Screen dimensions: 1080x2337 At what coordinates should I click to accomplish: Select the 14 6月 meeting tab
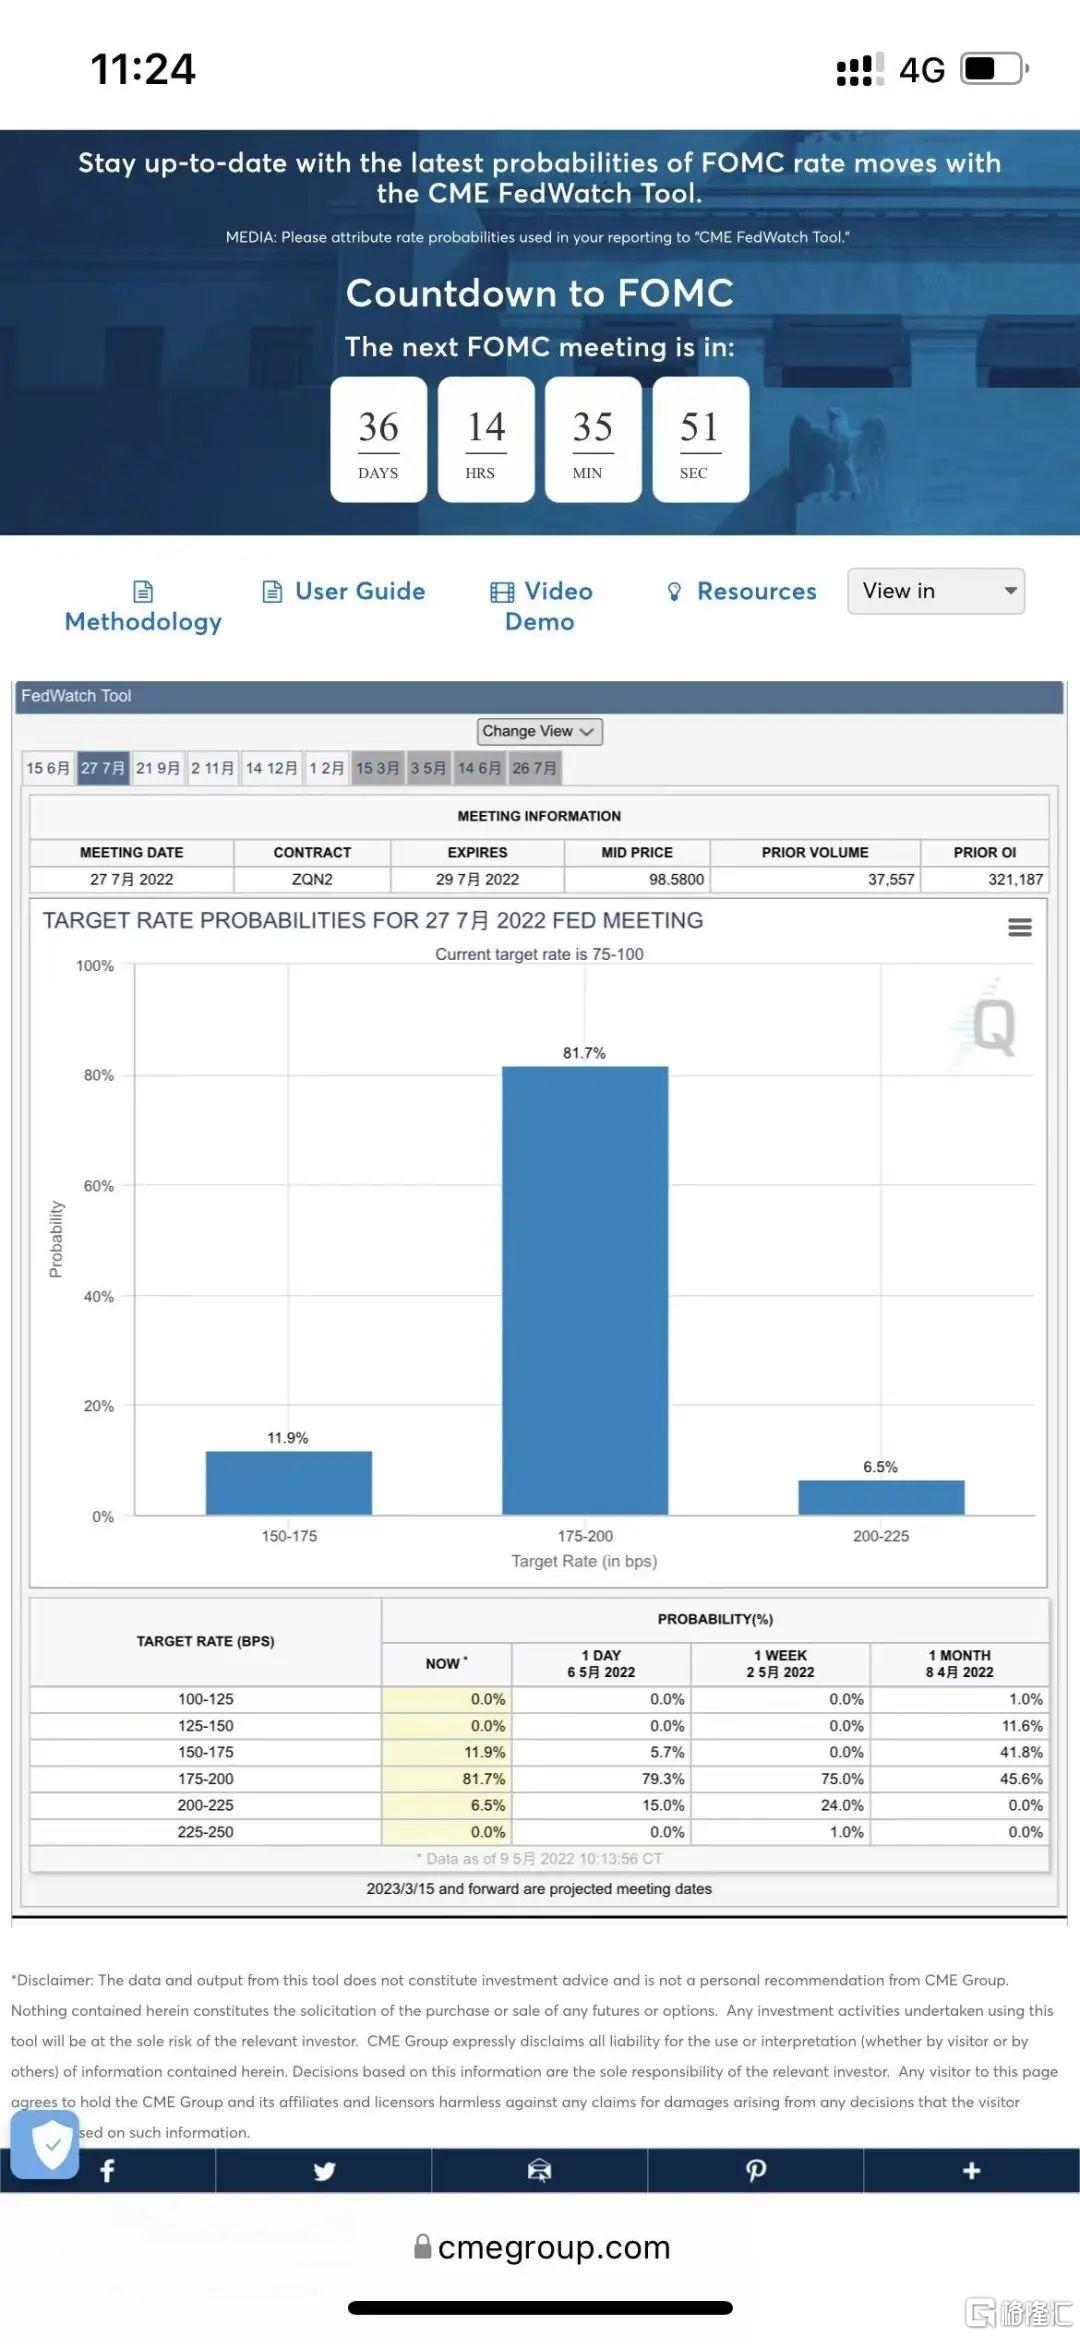480,768
